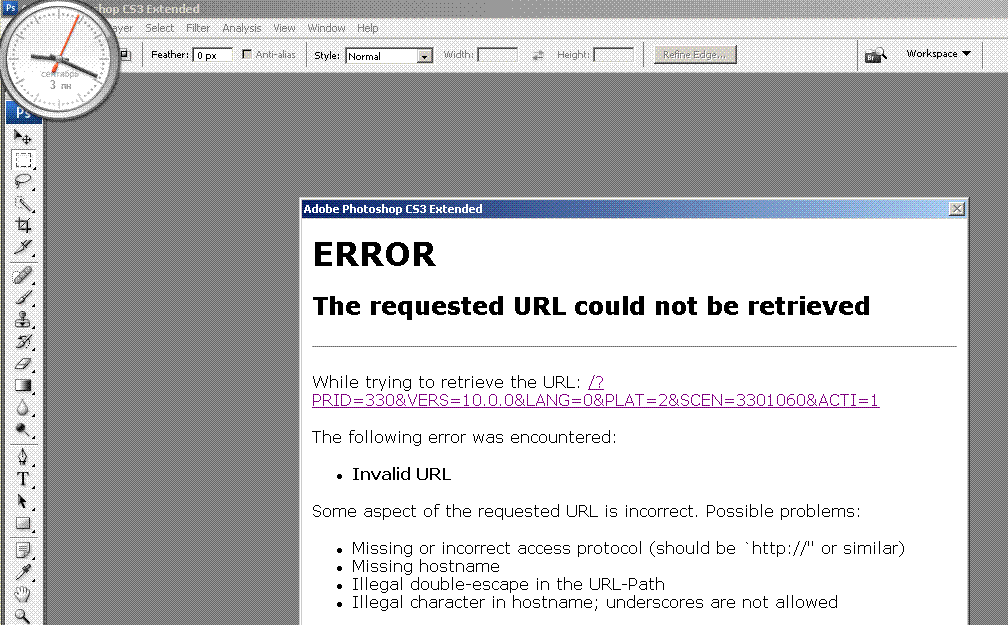1008x625 pixels.
Task: Click the 'ERROR' heading in dialog
Action: pyautogui.click(x=374, y=255)
